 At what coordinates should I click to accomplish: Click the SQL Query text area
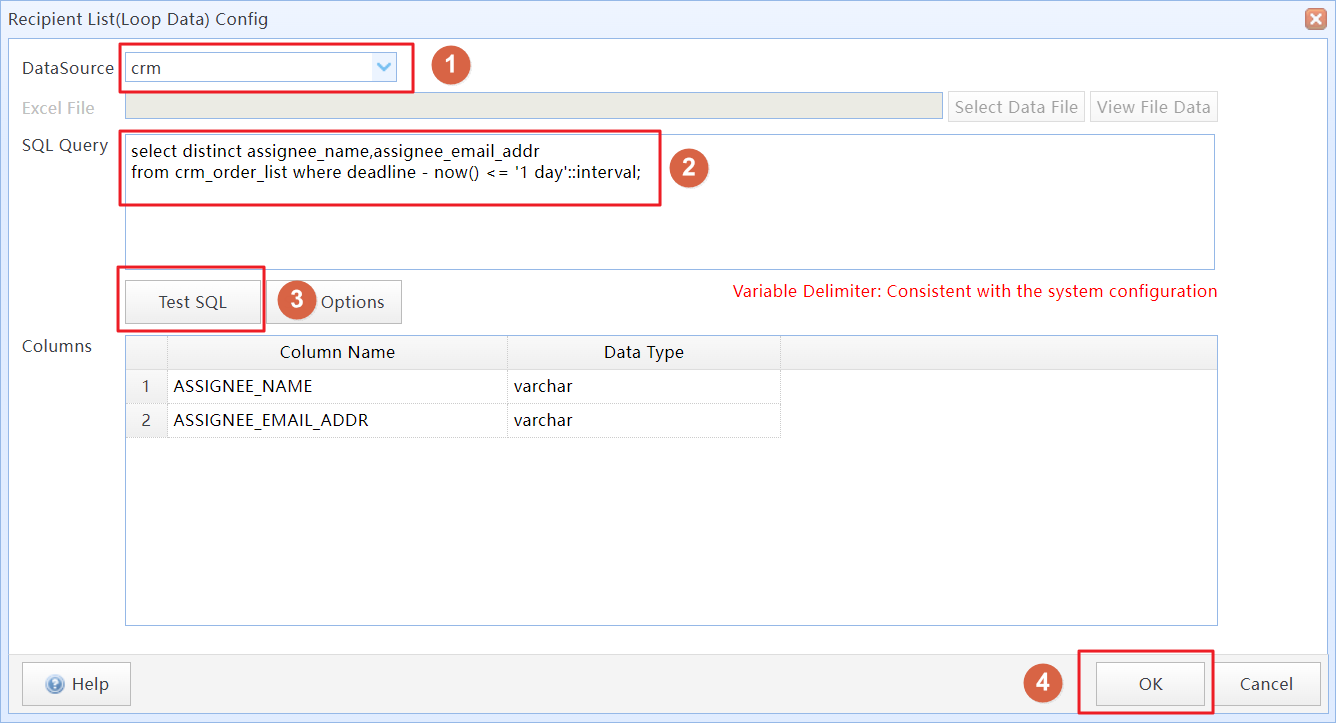point(669,202)
